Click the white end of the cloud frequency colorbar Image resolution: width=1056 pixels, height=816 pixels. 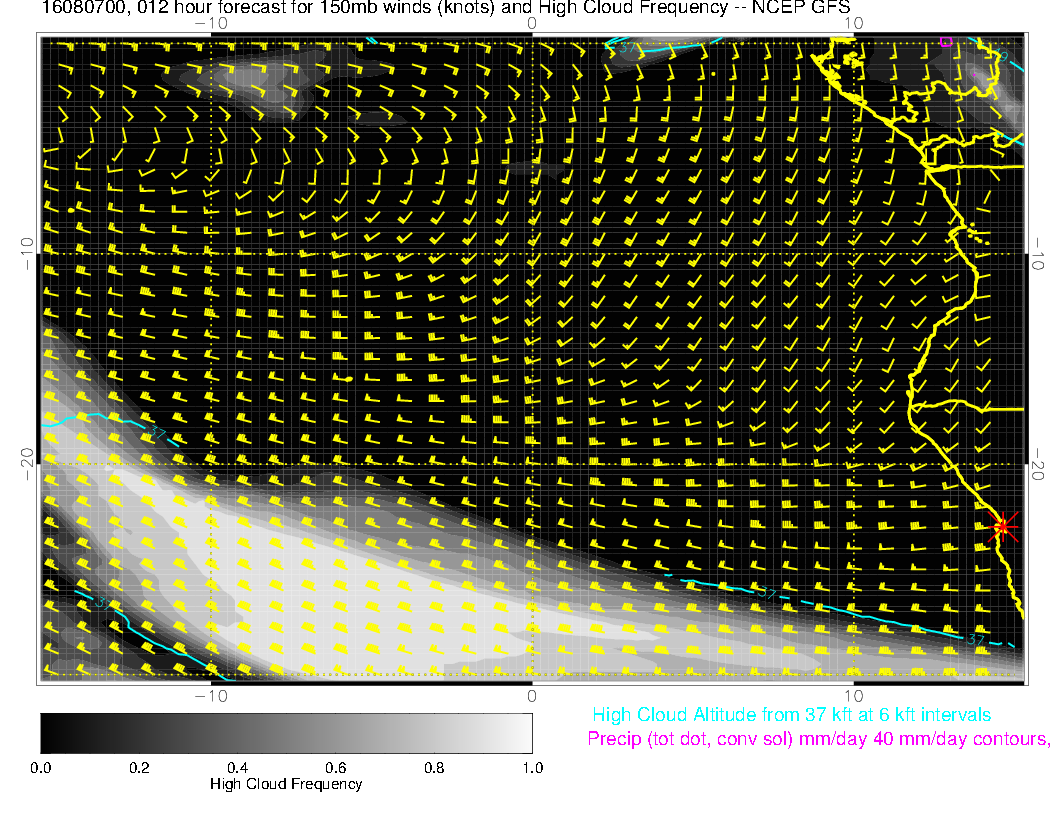coord(522,732)
